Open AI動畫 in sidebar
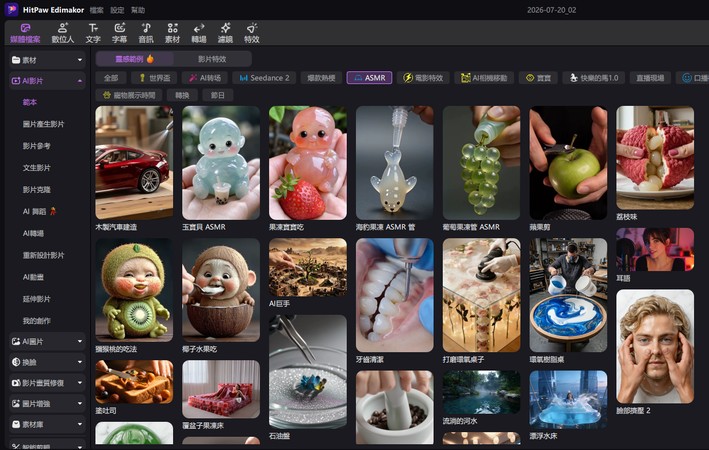Screen dimensions: 709x450 coord(33,277)
